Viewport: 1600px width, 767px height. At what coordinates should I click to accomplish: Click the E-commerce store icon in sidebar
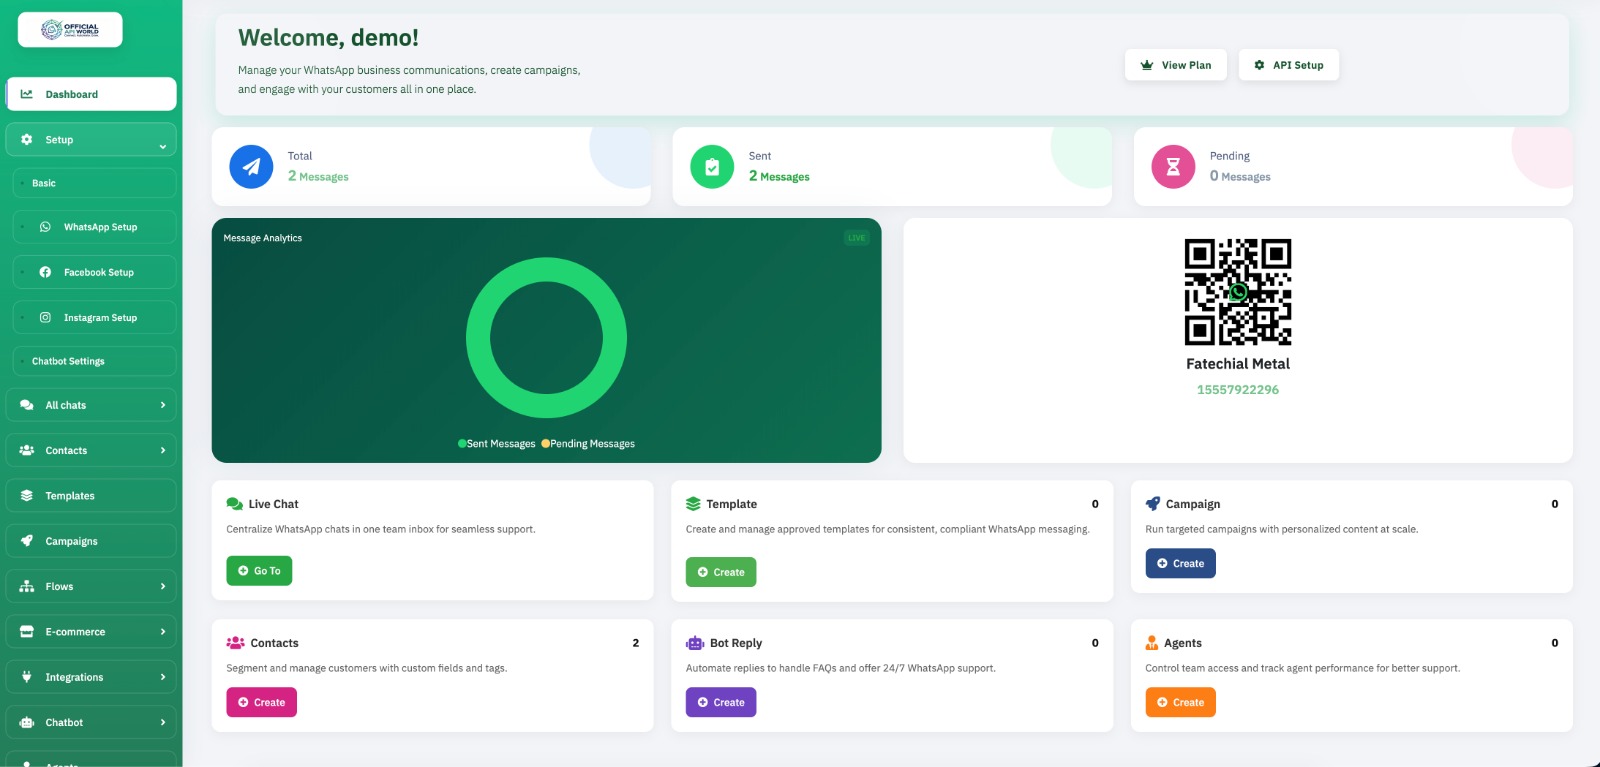27,632
